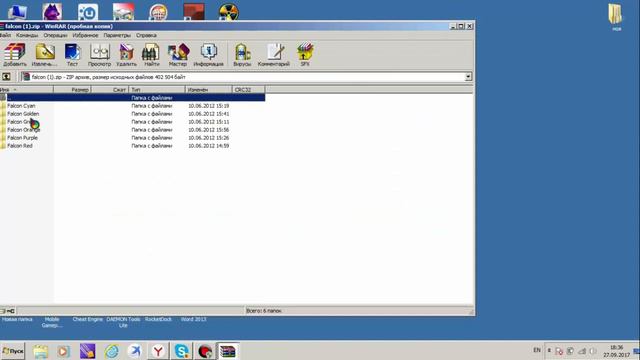Click 'Всего: 6 папок' status text
The width and height of the screenshot is (640, 360).
264,311
